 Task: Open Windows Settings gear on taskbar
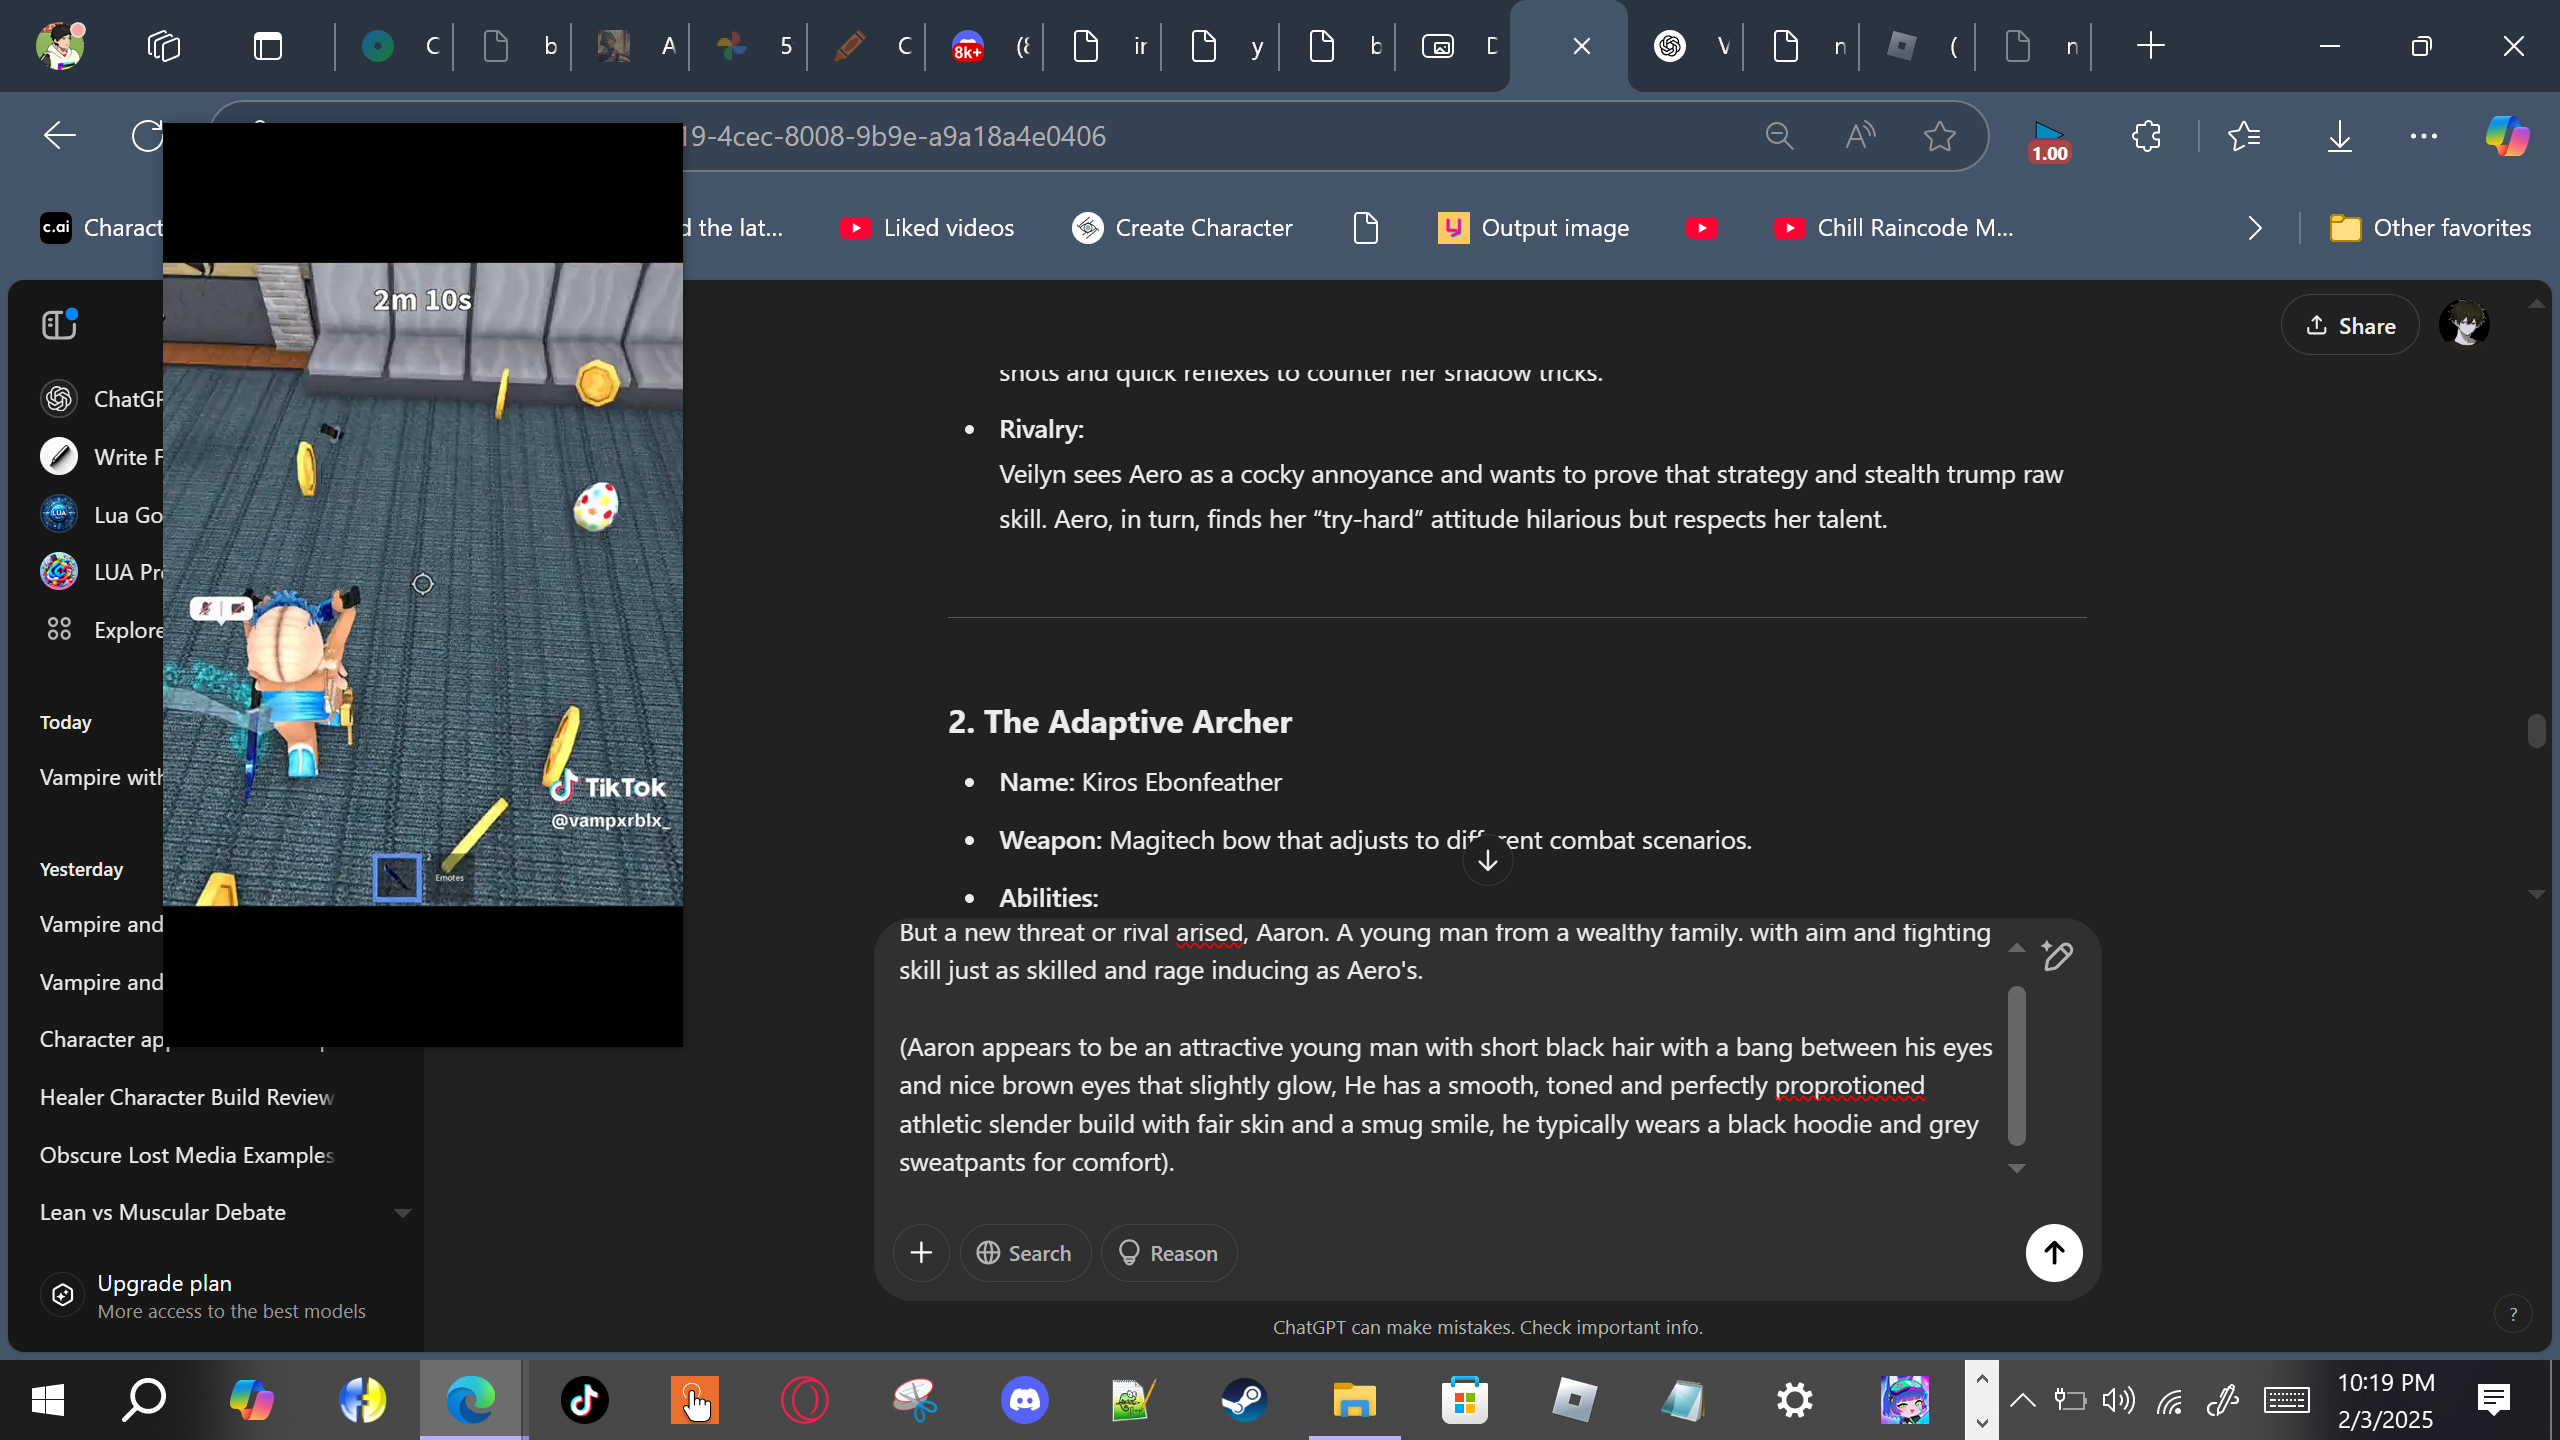(1795, 1400)
